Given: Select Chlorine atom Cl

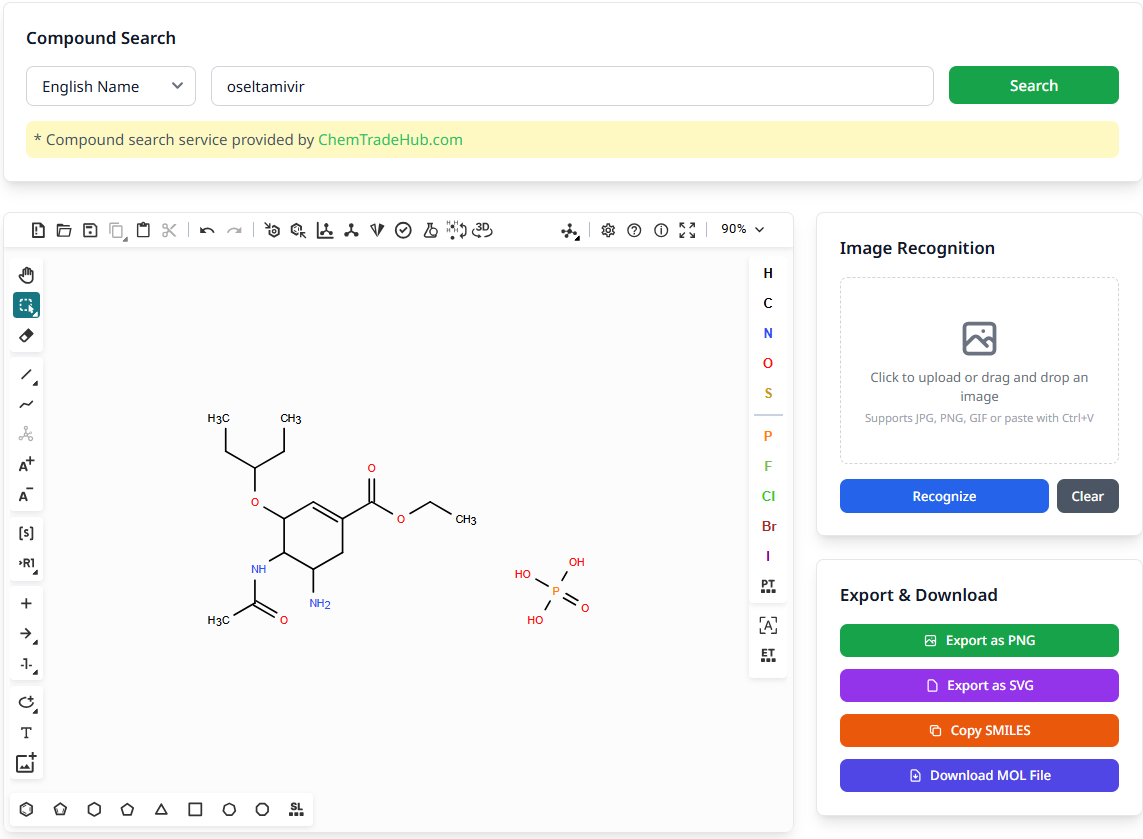Looking at the screenshot, I should (768, 496).
